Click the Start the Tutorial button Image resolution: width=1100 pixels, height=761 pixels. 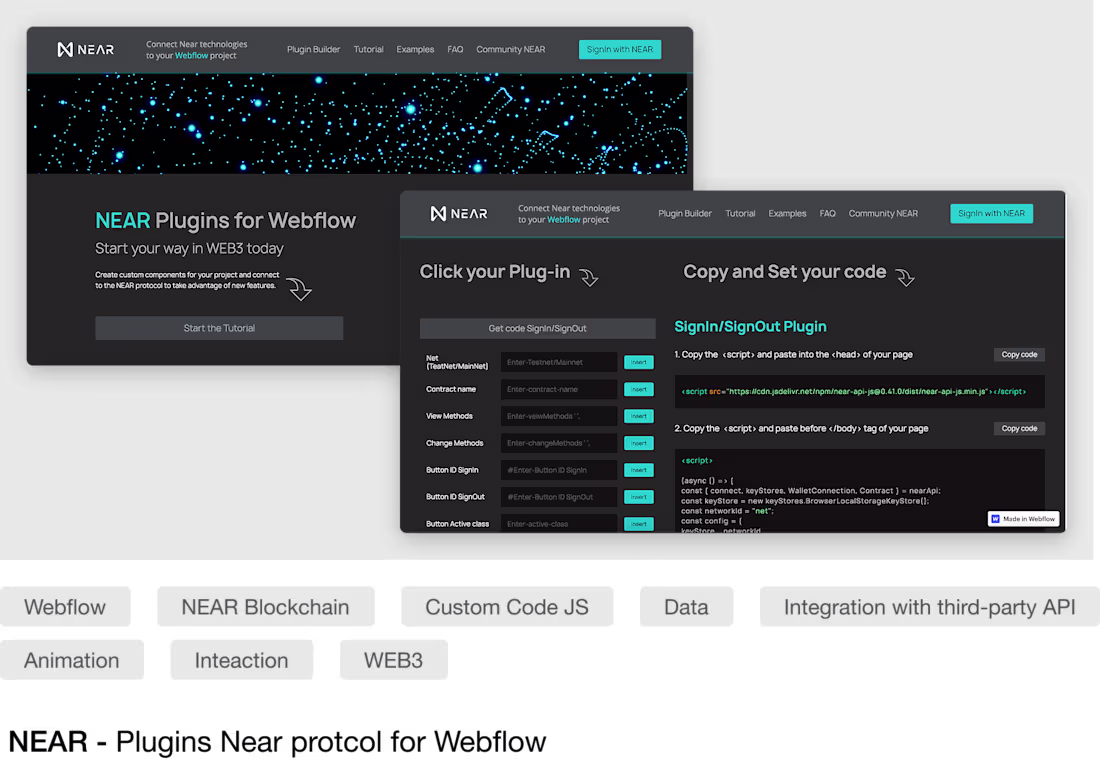point(219,328)
